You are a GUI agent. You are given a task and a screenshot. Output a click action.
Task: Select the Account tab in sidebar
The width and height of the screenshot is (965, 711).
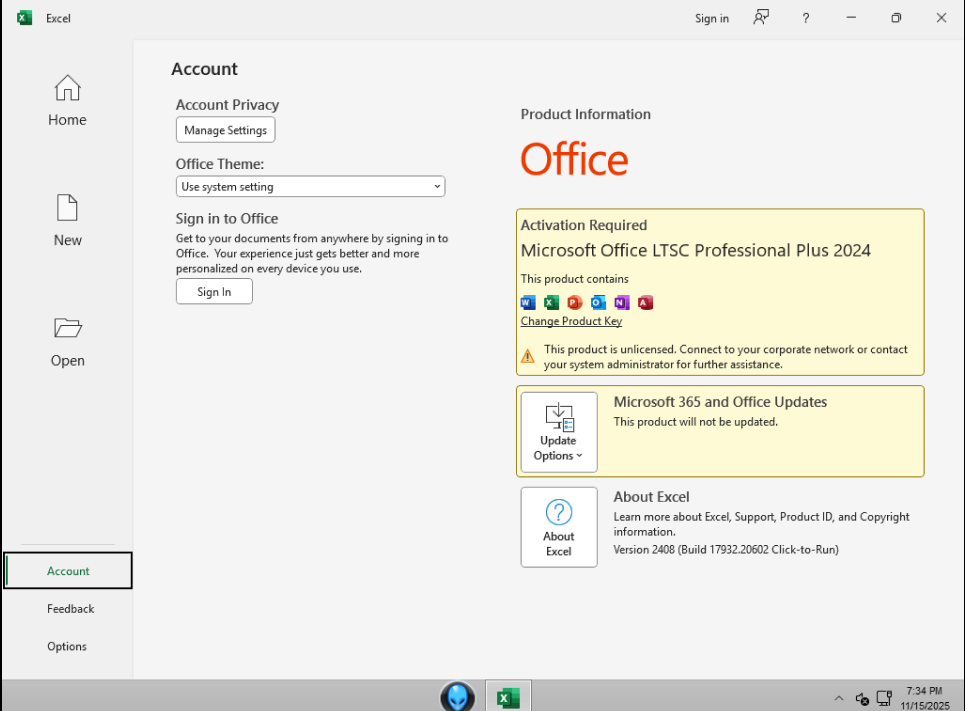tap(68, 571)
